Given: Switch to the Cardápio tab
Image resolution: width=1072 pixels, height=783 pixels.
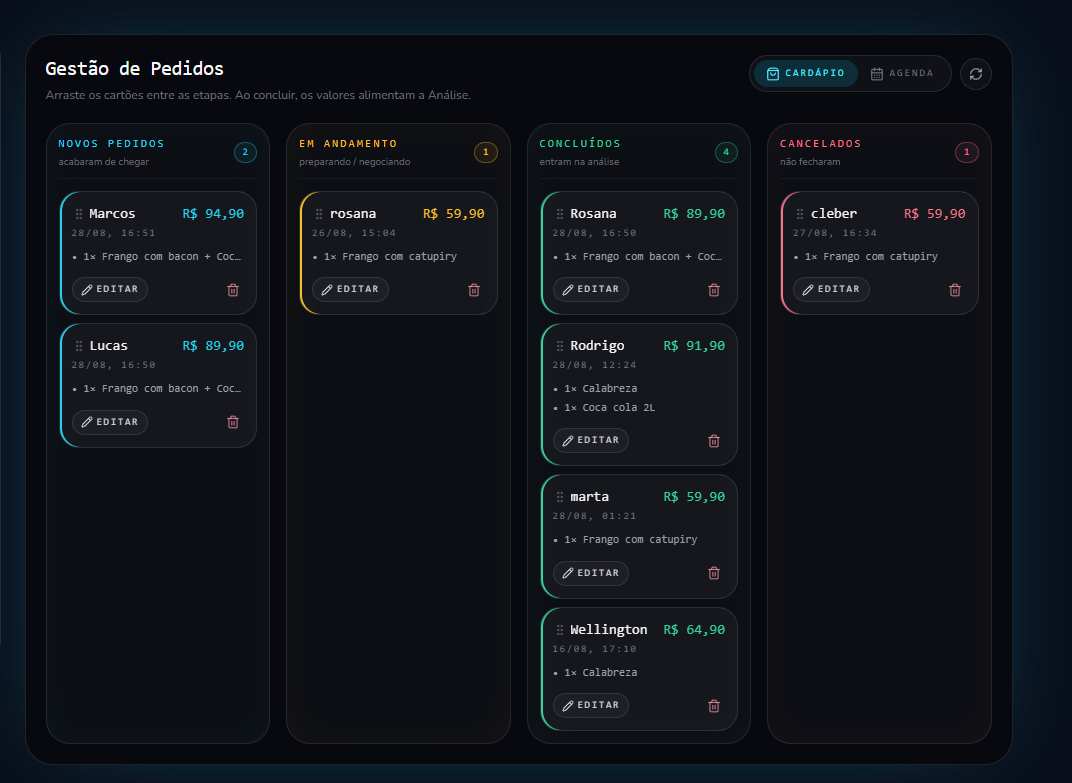Looking at the screenshot, I should pos(805,73).
